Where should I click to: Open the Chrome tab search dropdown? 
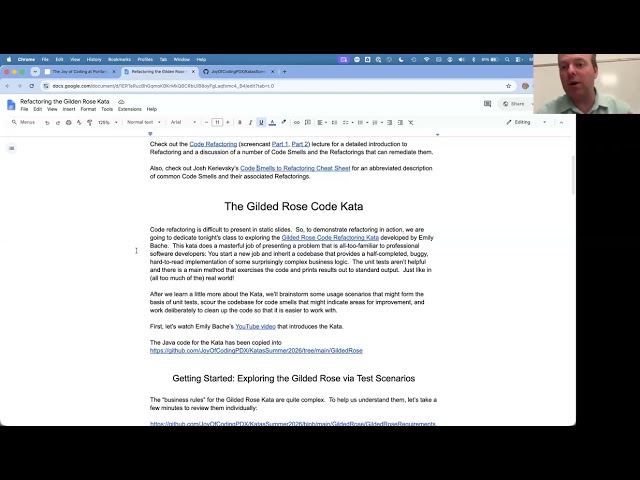click(35, 71)
